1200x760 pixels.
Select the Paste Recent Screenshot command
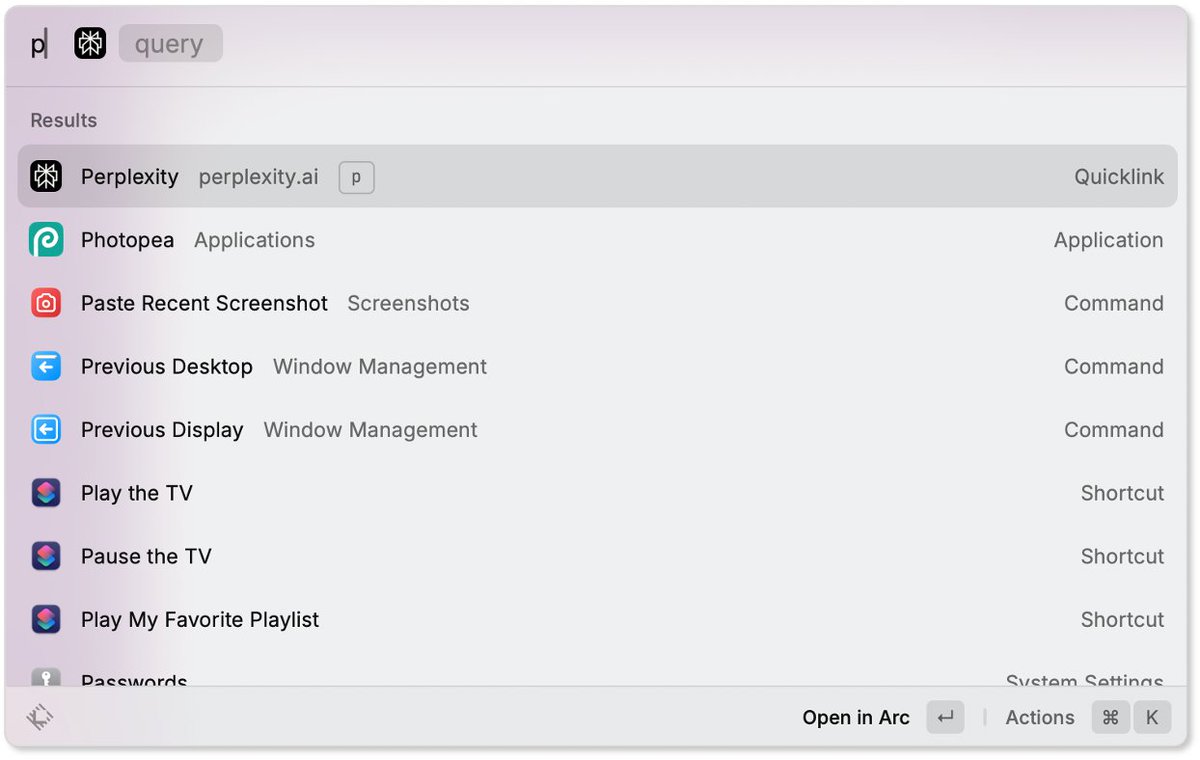pyautogui.click(x=598, y=303)
